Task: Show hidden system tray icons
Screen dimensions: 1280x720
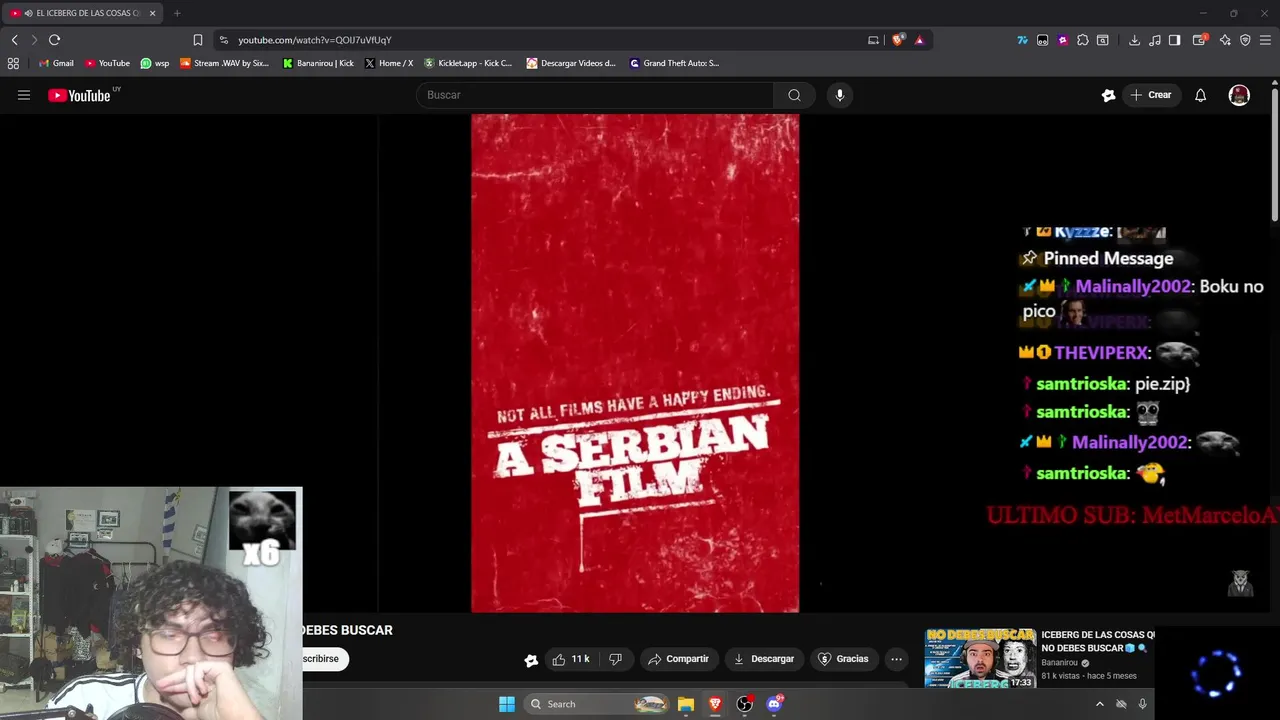Action: click(x=1100, y=704)
